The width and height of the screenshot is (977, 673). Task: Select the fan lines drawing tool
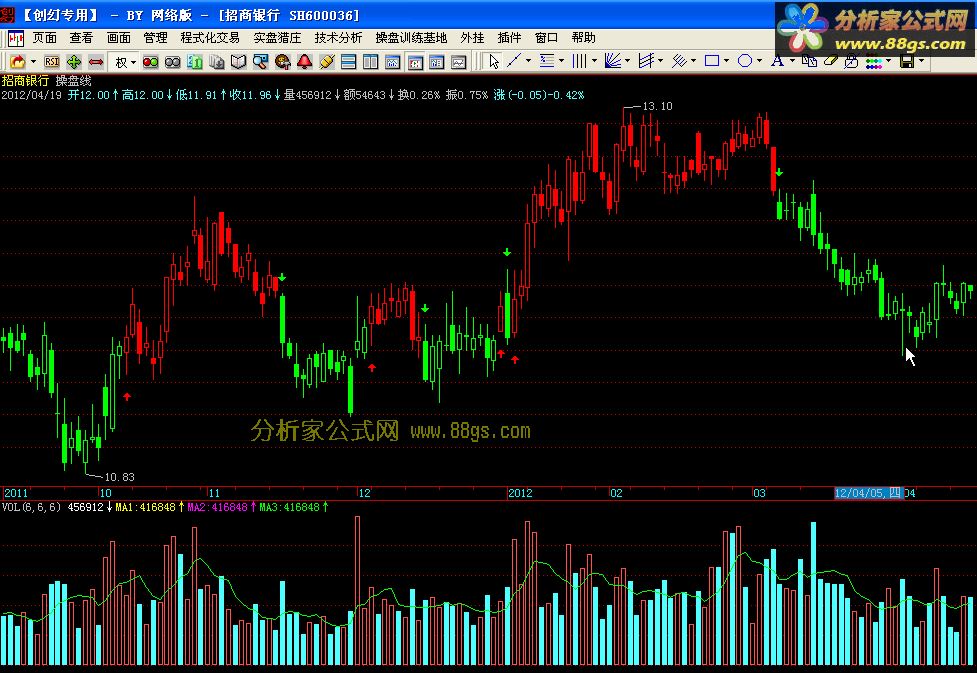tap(613, 60)
